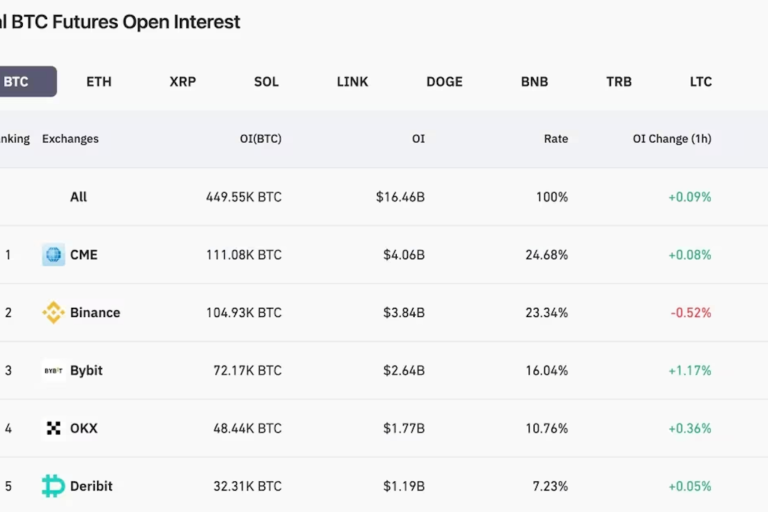Screen dimensions: 768x512
Task: Select the BTC coin tab
Action: [17, 82]
